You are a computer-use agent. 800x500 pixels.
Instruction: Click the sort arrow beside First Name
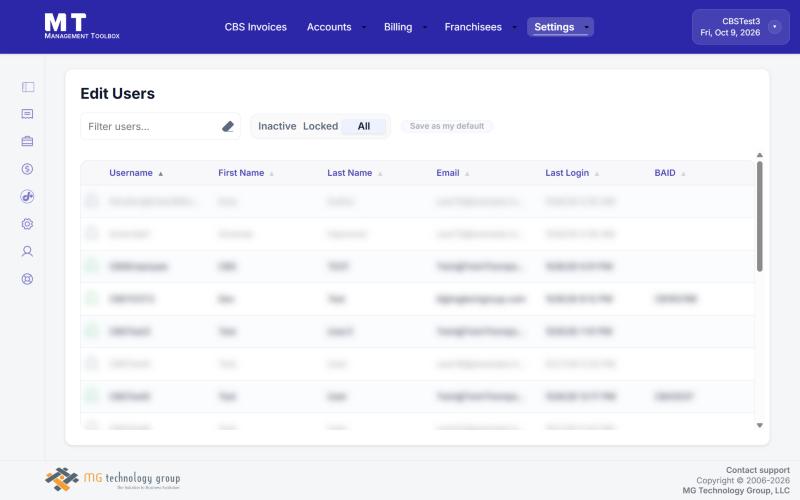(x=271, y=173)
